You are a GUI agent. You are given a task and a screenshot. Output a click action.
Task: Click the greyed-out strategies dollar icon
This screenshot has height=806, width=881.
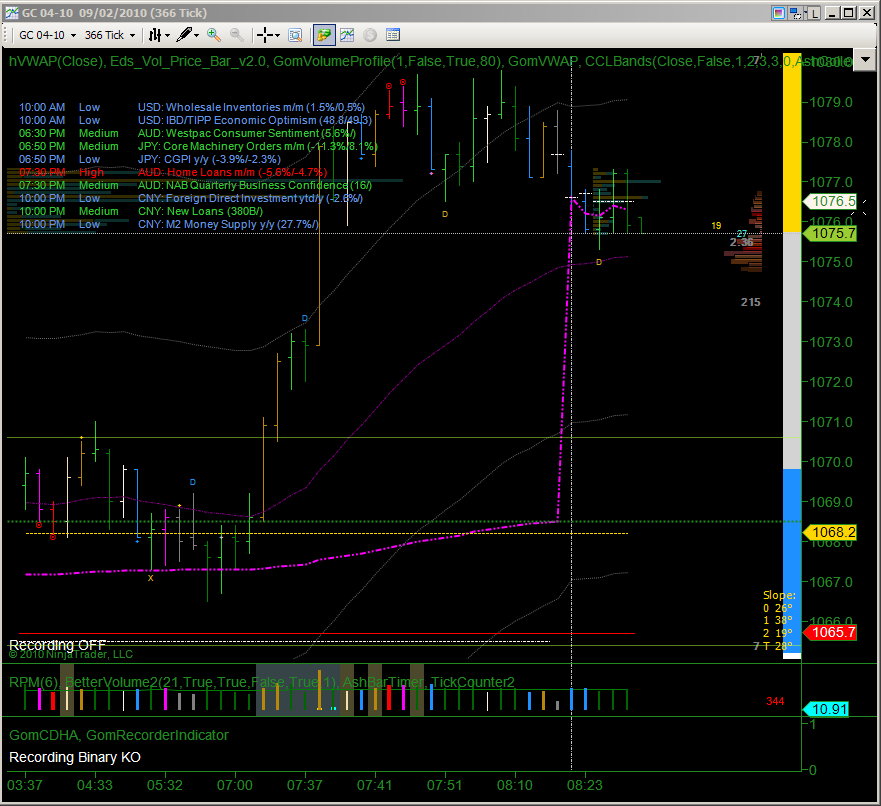click(x=370, y=35)
